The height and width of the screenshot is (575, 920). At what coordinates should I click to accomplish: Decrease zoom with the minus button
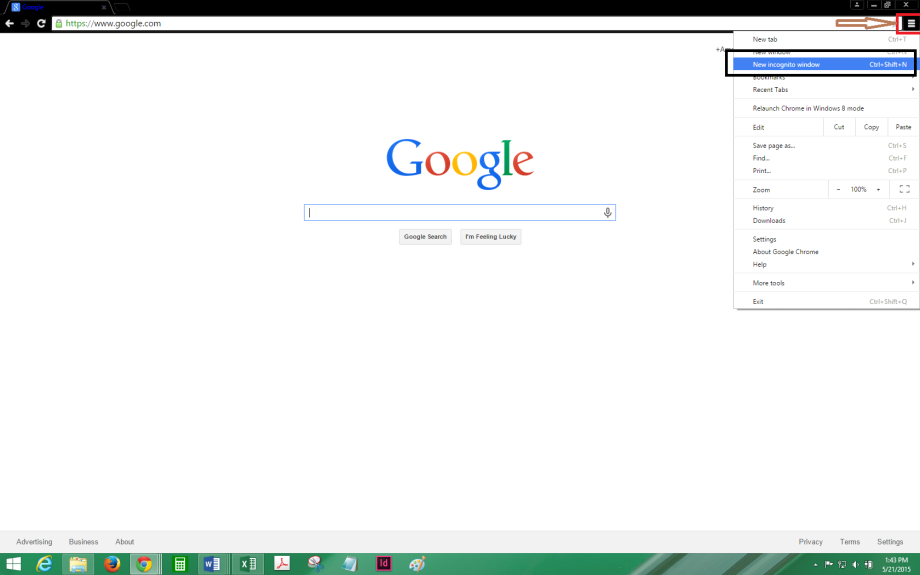point(838,190)
